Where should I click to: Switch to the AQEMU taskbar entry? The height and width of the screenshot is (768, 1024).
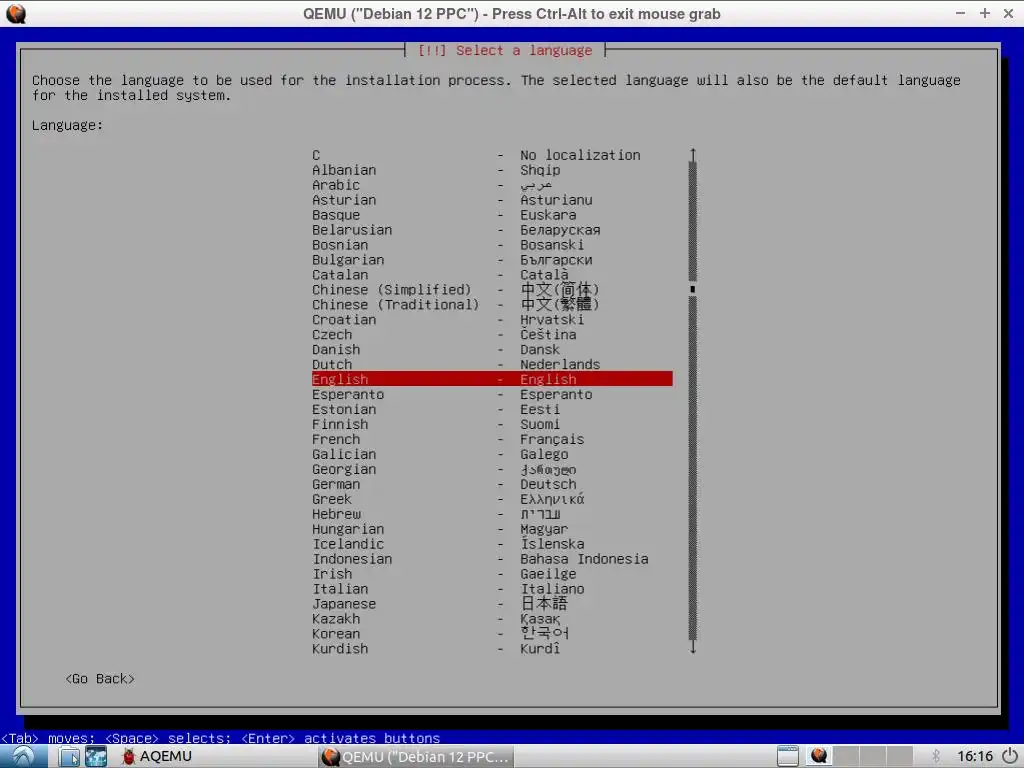click(x=157, y=756)
